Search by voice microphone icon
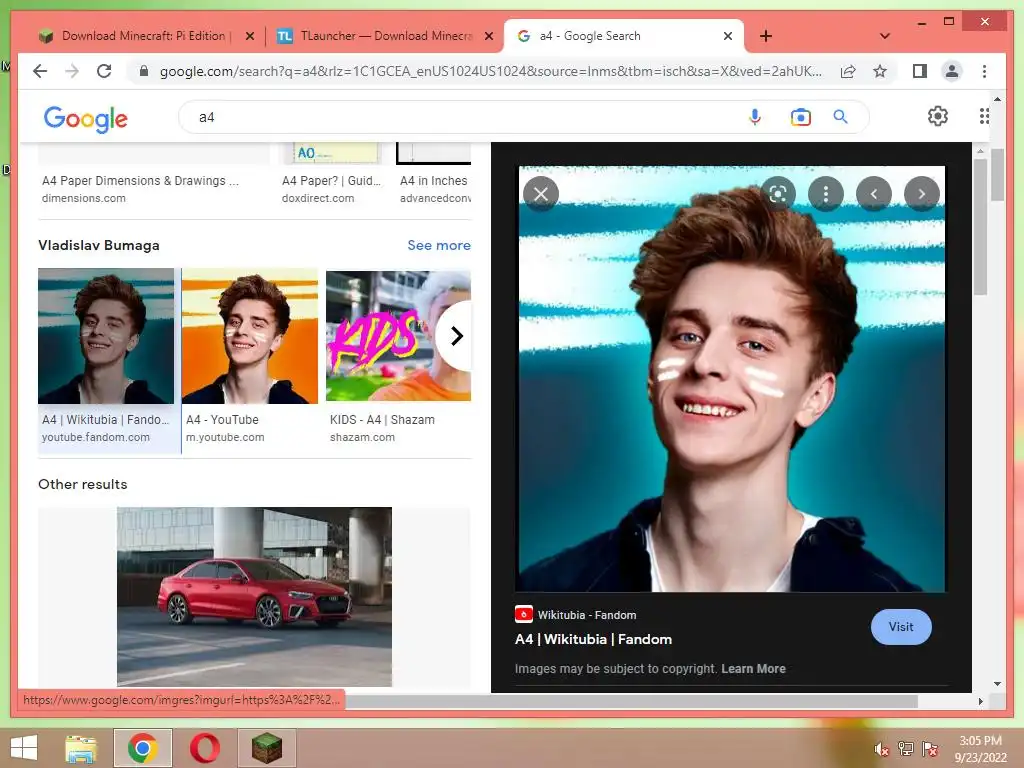Viewport: 1024px width, 768px height. coord(755,117)
